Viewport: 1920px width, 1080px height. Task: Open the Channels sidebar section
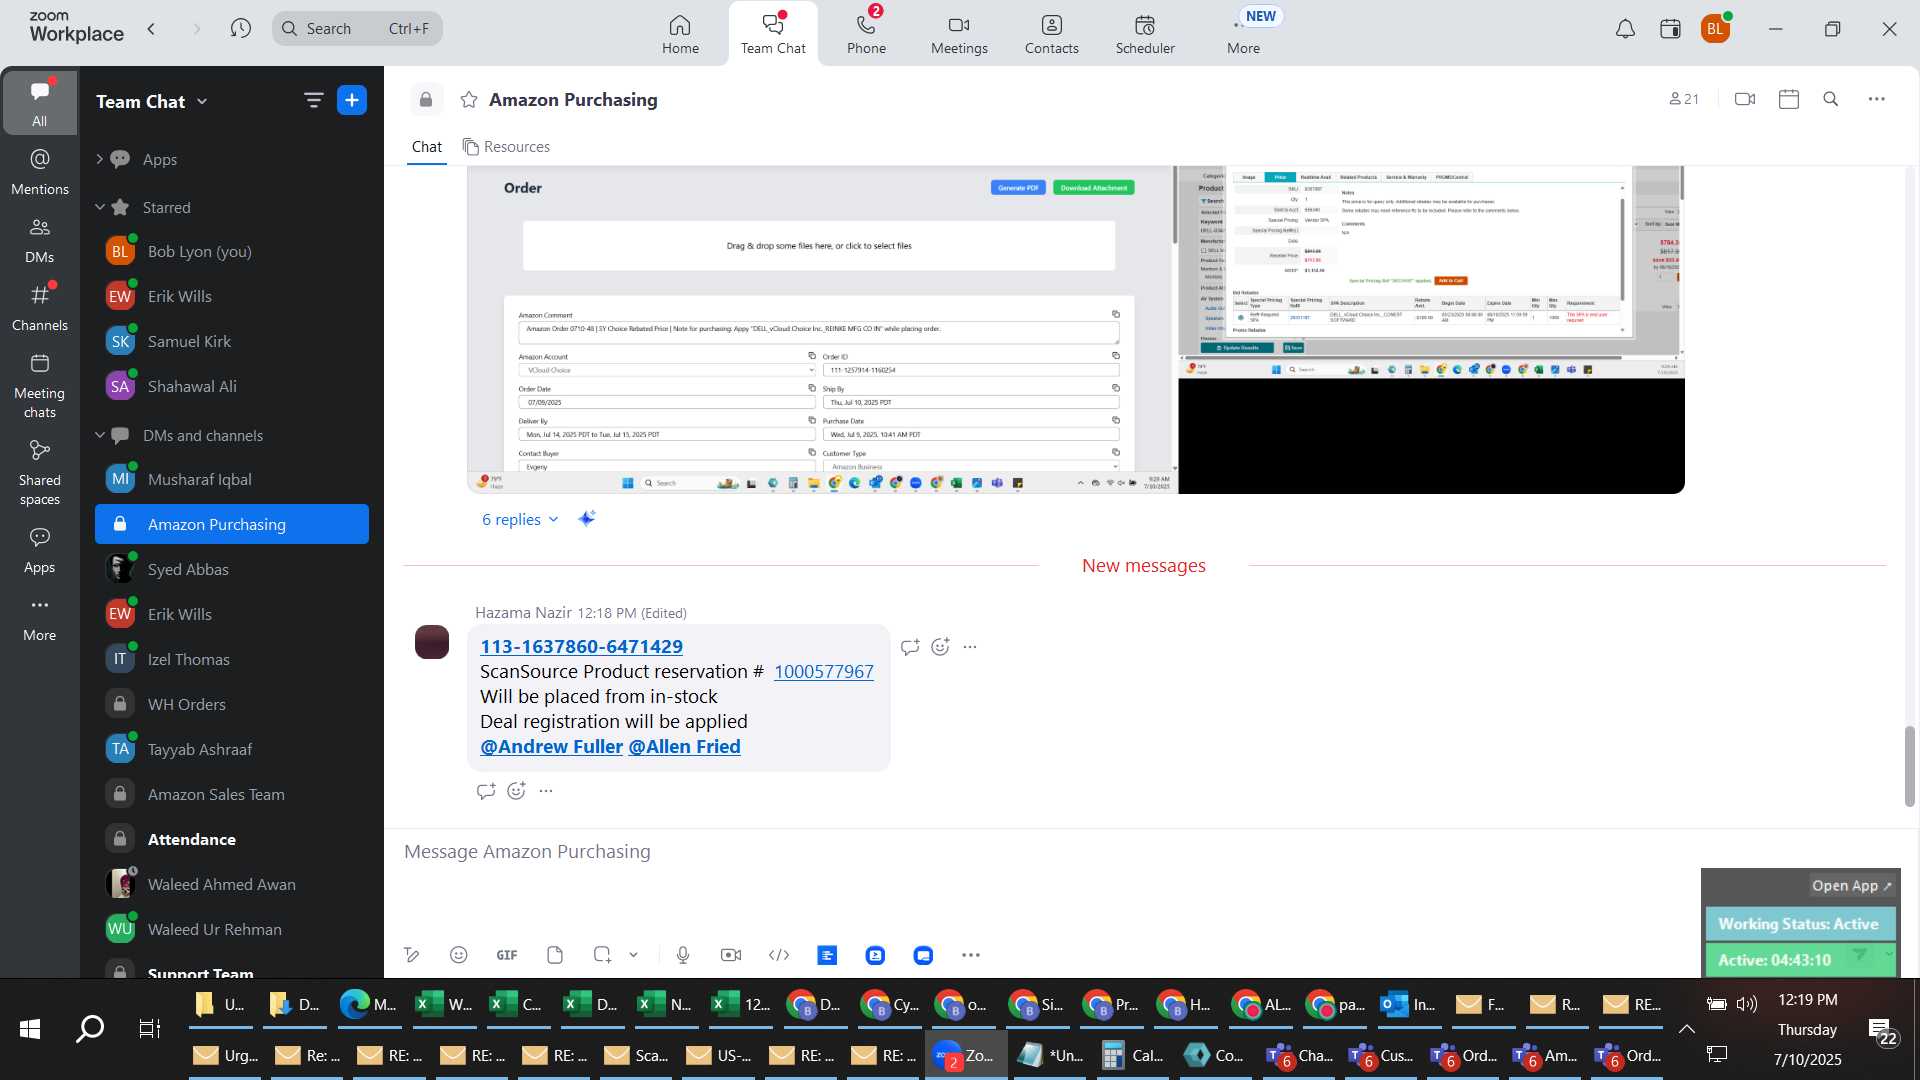(40, 308)
